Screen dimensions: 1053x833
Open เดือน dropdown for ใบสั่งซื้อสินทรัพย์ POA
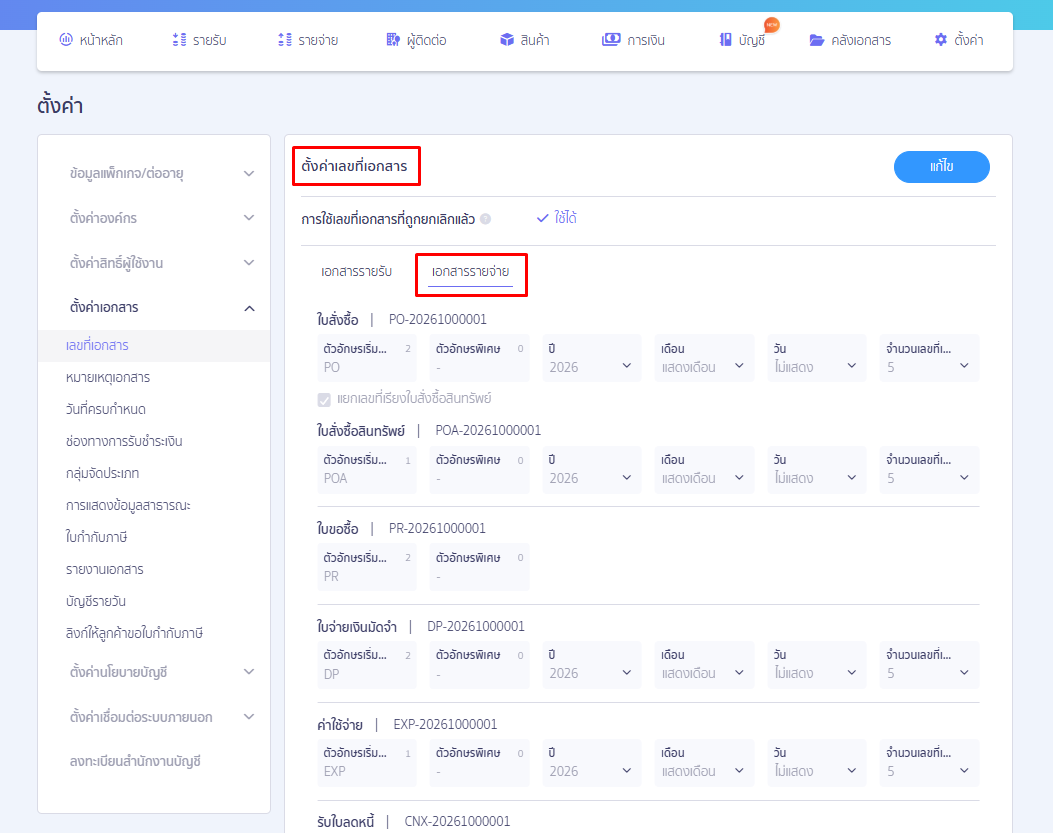704,470
